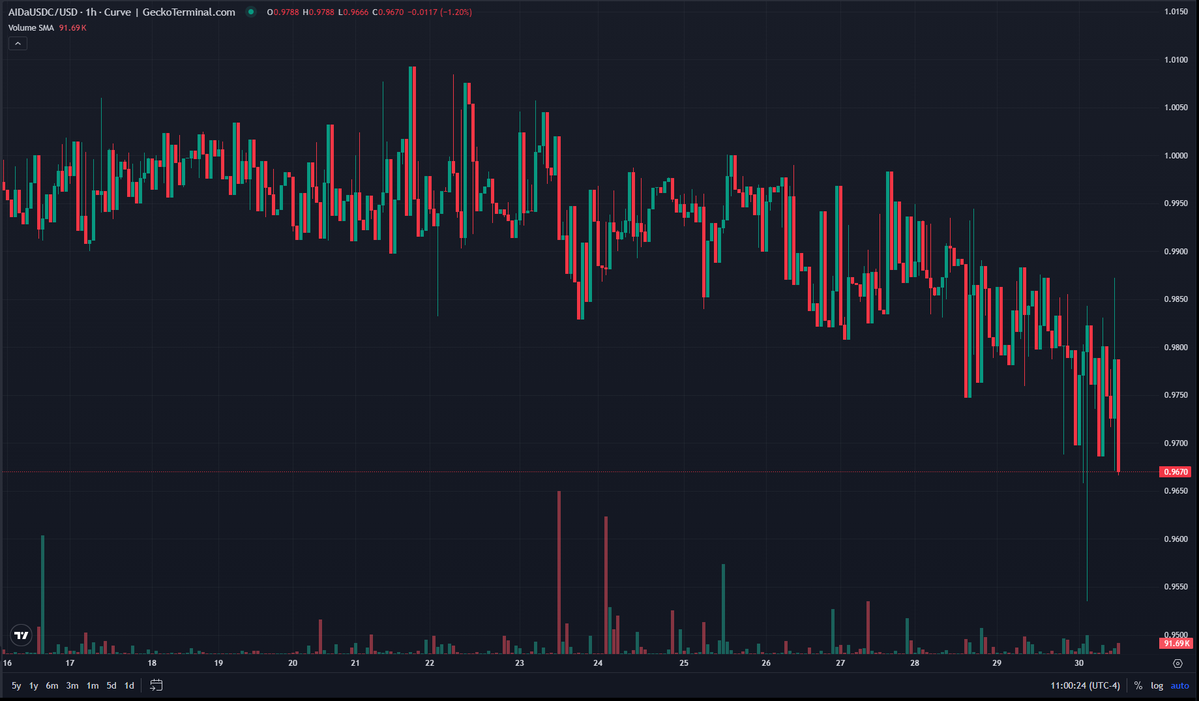Select the 1y time range
Image resolution: width=1199 pixels, height=701 pixels.
point(33,686)
